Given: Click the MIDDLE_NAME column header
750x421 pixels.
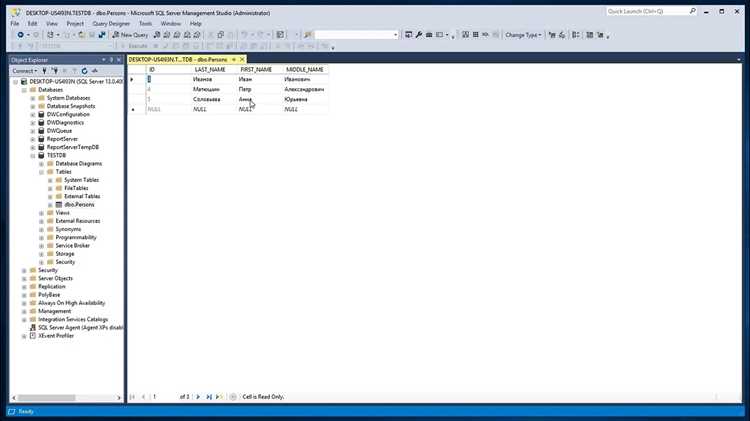Looking at the screenshot, I should coord(305,70).
